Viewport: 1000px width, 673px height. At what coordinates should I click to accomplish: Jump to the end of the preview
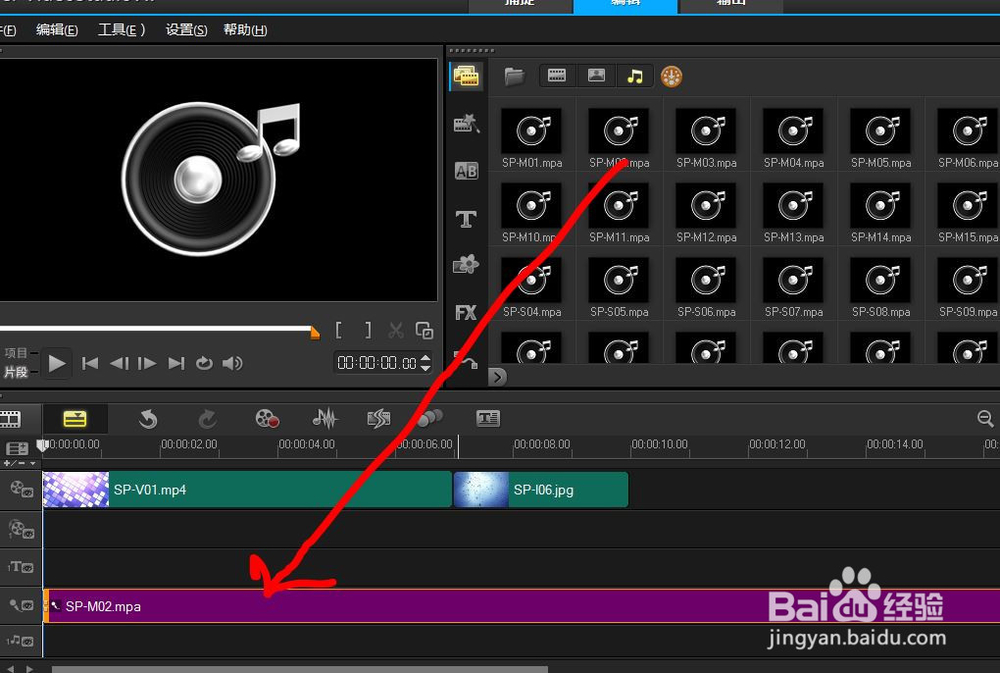176,364
